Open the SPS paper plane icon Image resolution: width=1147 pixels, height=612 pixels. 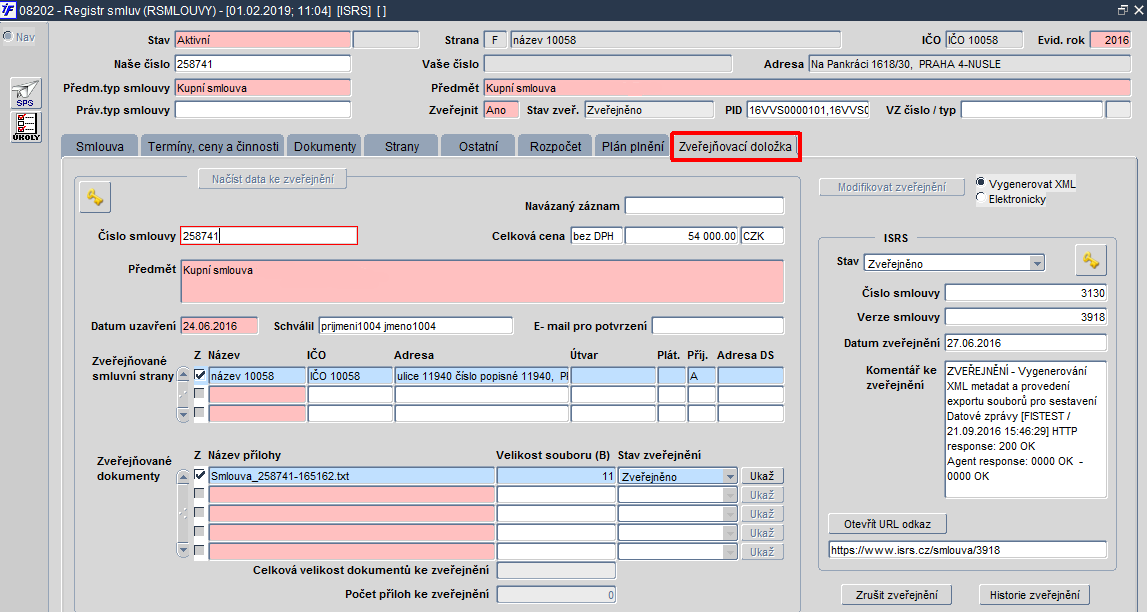point(26,94)
